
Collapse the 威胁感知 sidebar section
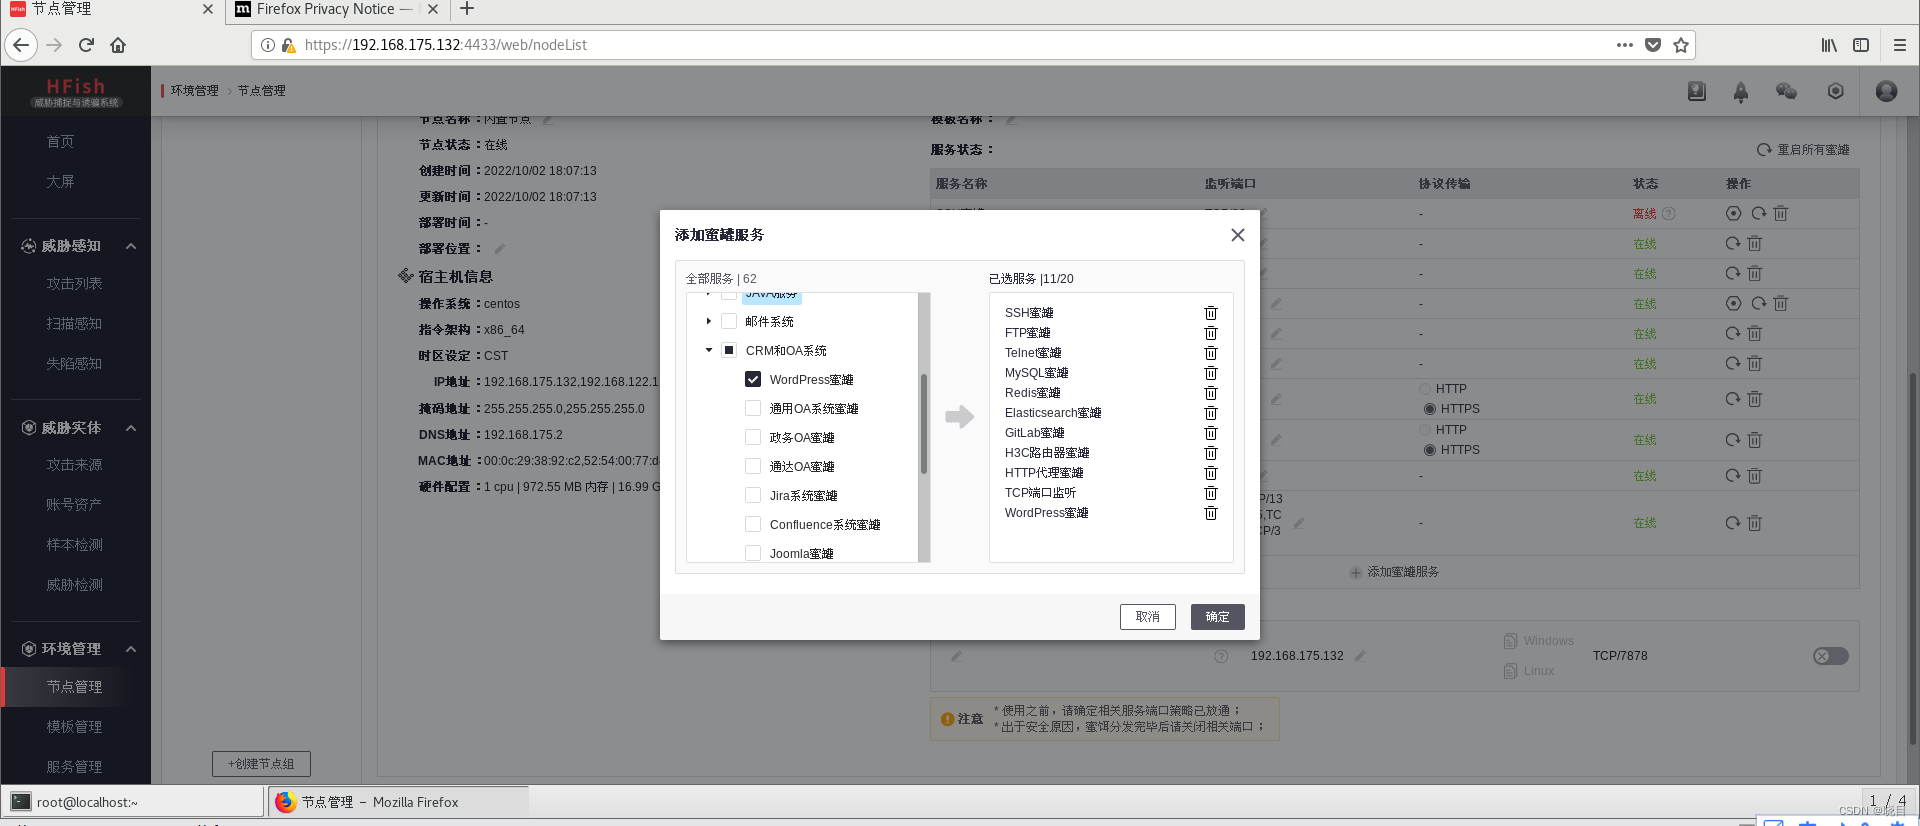pos(131,246)
